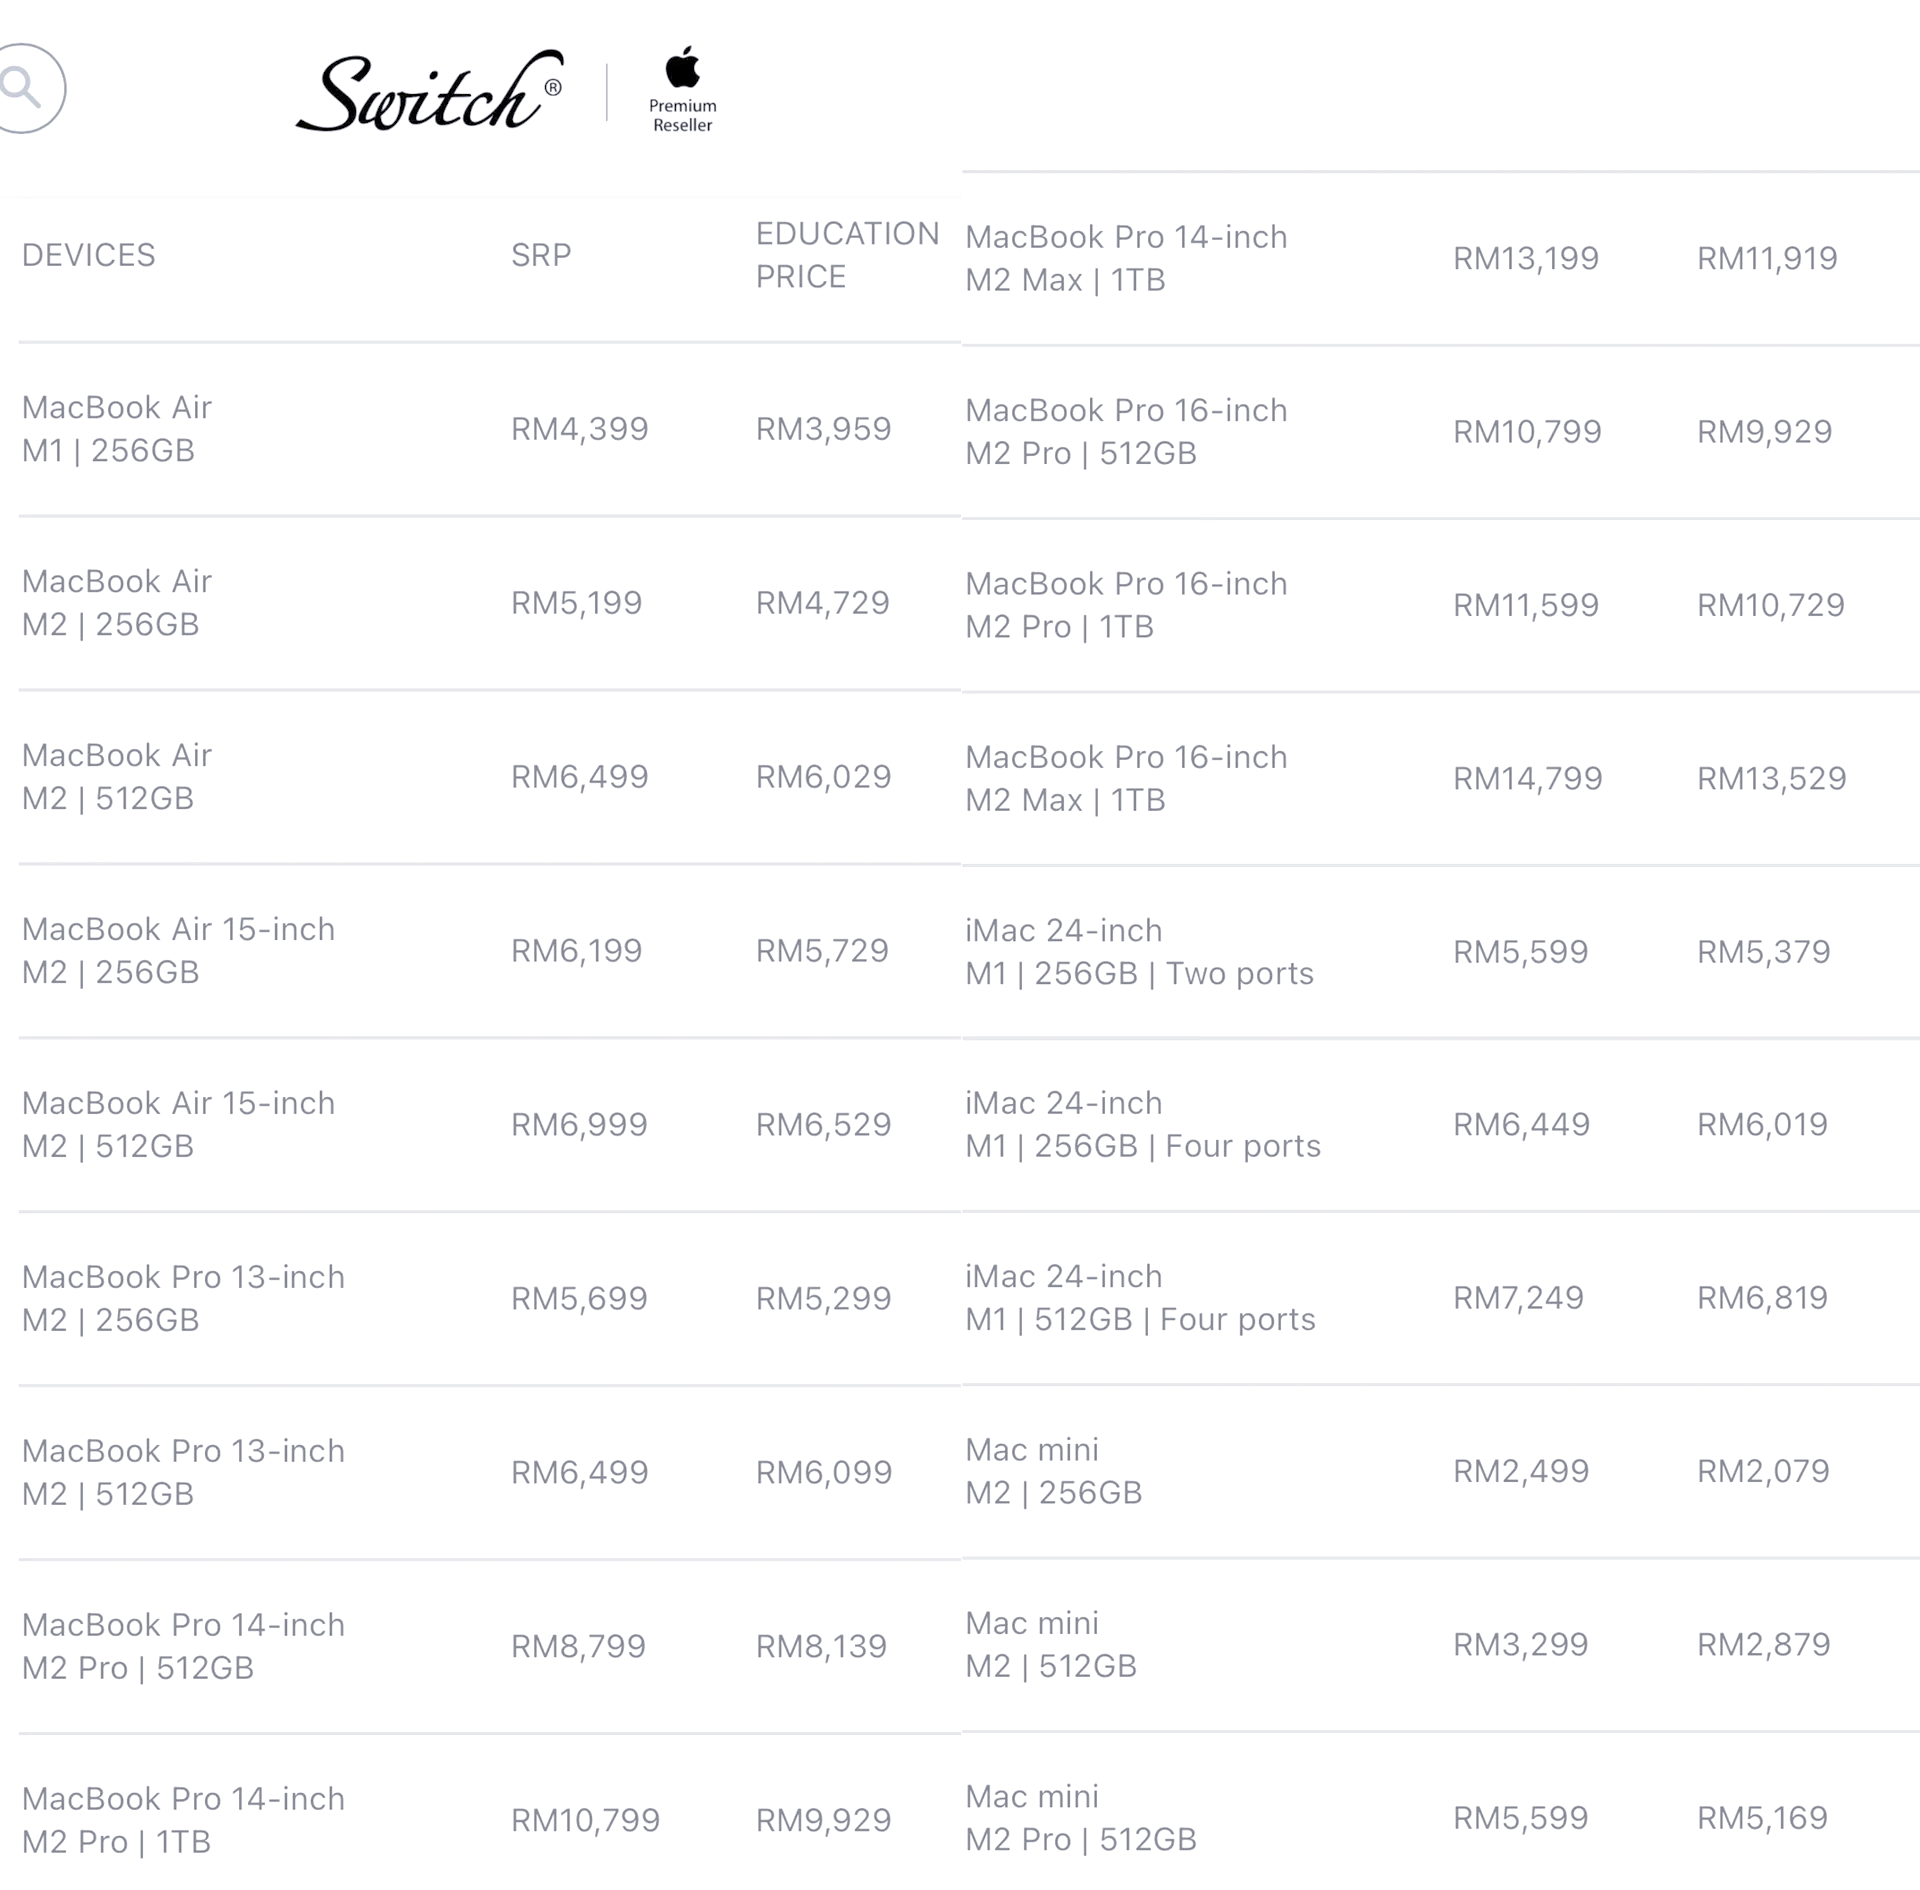Click MacBook Air M2 512GB device name
Image resolution: width=1920 pixels, height=1890 pixels.
(x=117, y=776)
